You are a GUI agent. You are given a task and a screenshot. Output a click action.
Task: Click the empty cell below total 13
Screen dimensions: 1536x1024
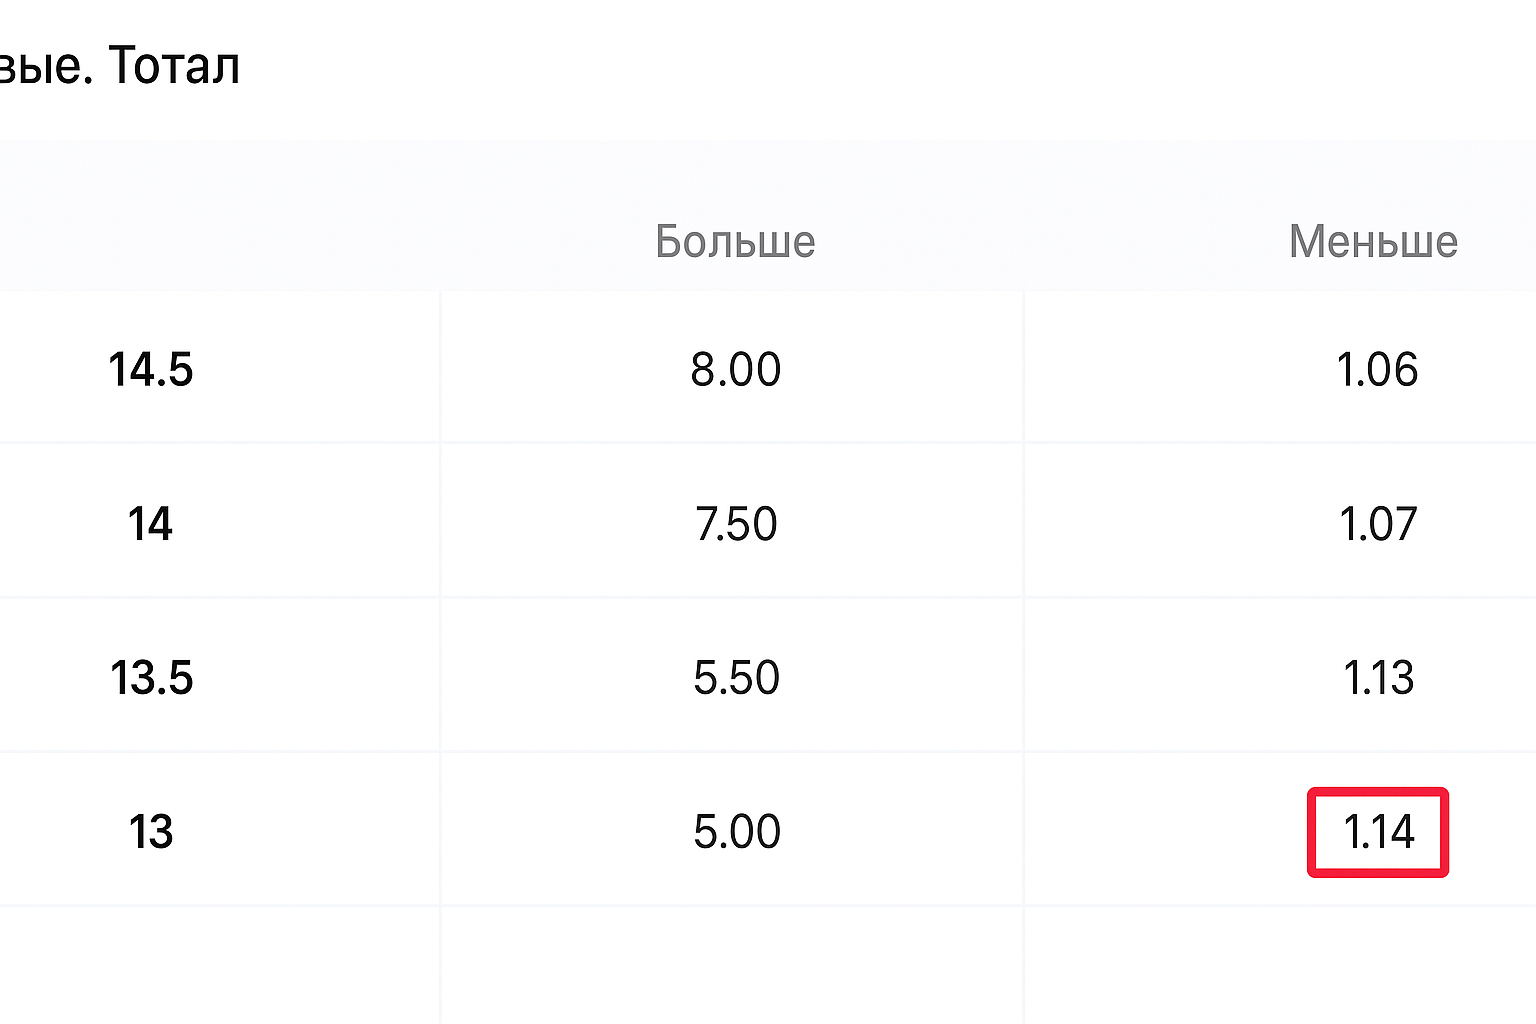218,965
